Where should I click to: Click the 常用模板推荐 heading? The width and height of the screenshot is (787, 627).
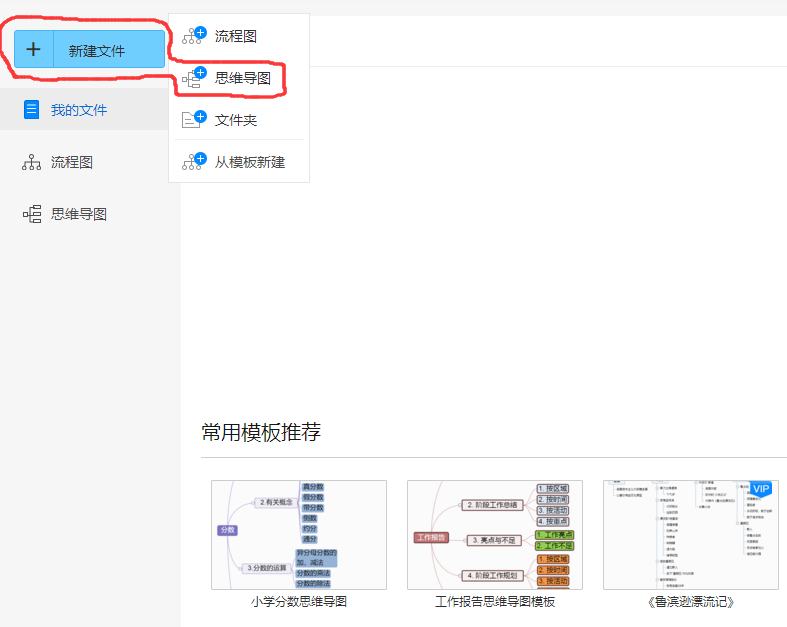coord(261,432)
